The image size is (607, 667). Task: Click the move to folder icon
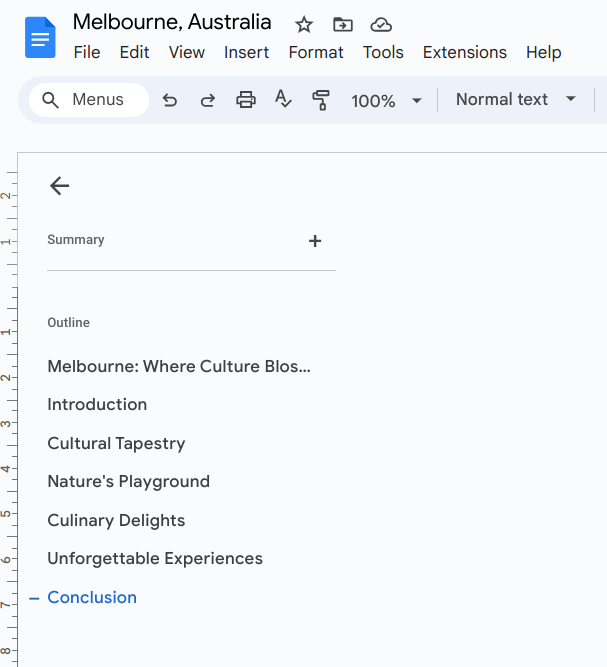[x=342, y=25]
